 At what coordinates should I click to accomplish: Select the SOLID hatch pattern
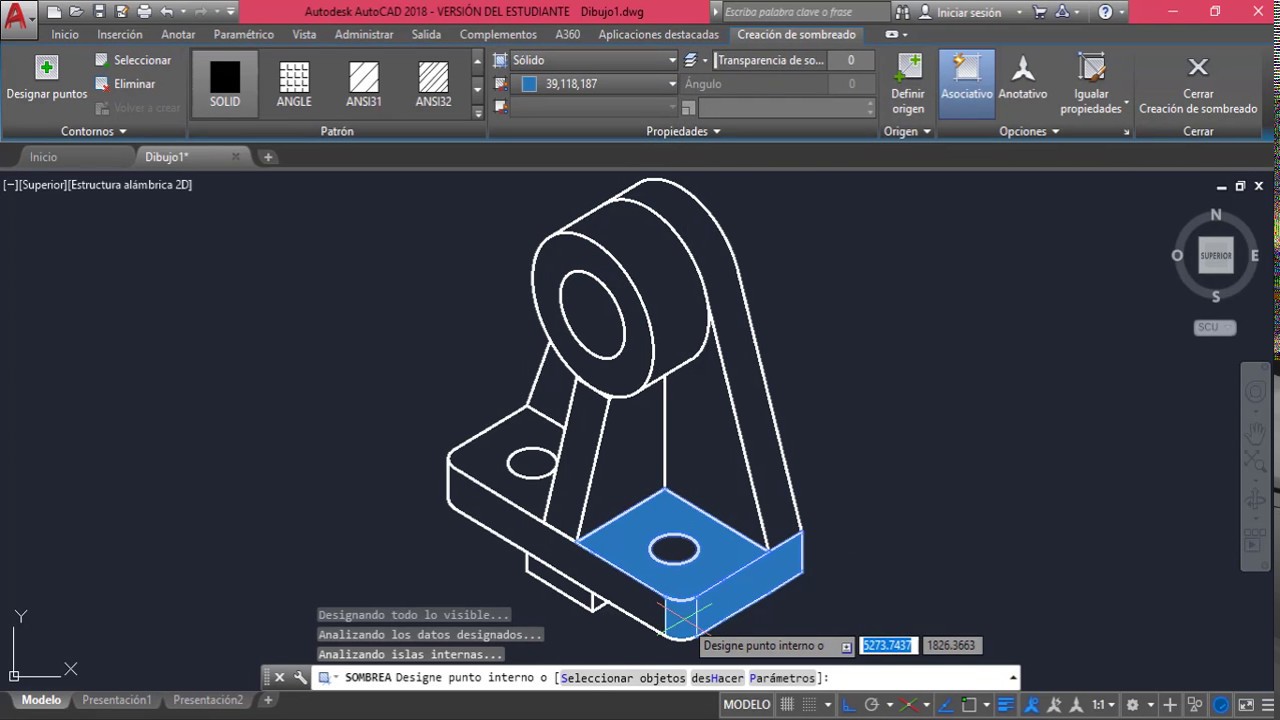225,84
